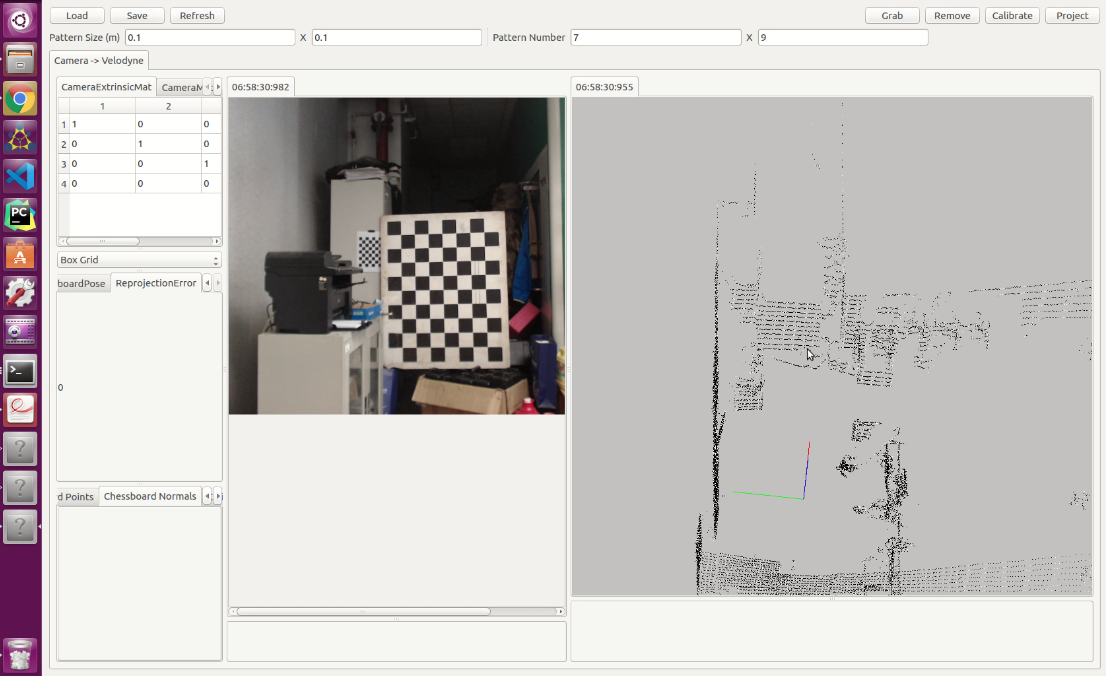1106x676 pixels.
Task: Focus the second Pattern Size field after X
Action: click(396, 37)
